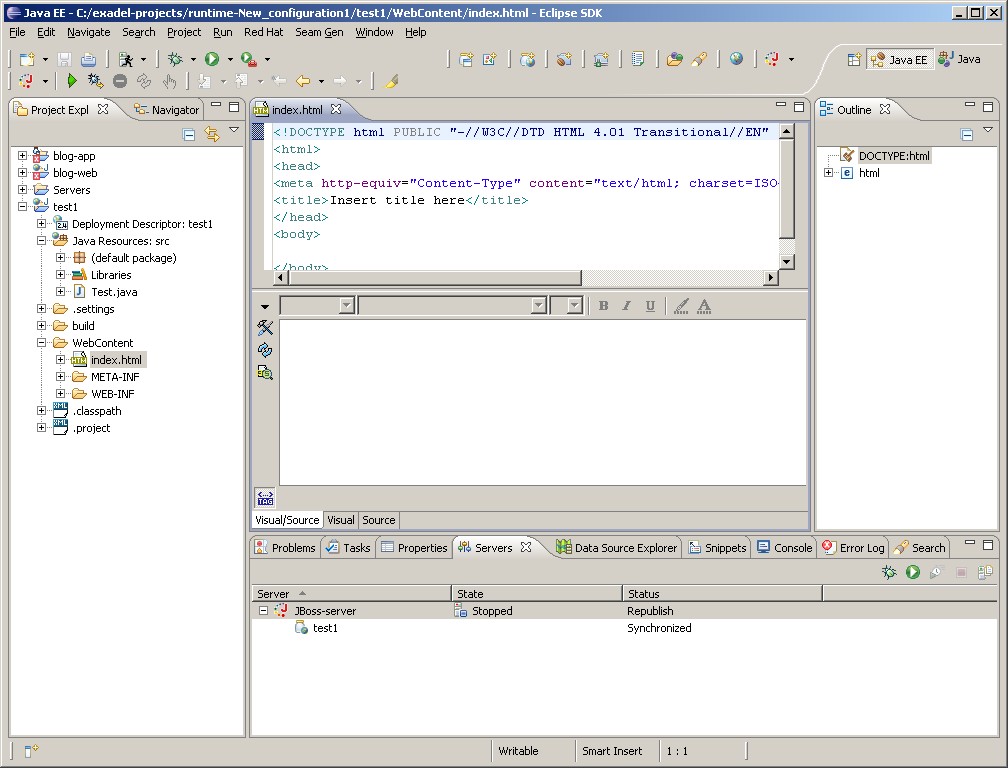Click the Run green play toolbar icon
Screen dimensions: 1008x768
[212, 60]
